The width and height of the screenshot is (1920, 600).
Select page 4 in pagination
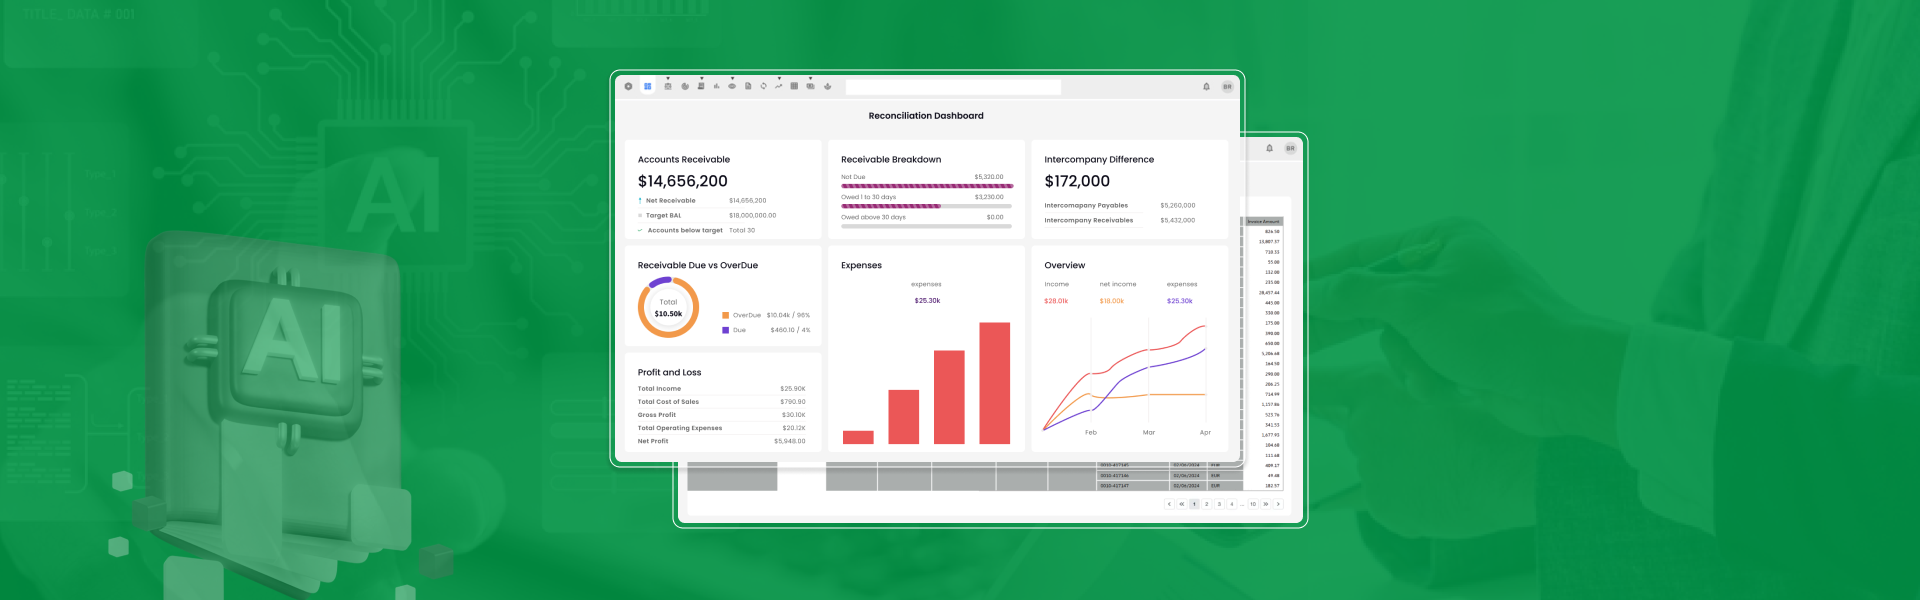point(1231,504)
